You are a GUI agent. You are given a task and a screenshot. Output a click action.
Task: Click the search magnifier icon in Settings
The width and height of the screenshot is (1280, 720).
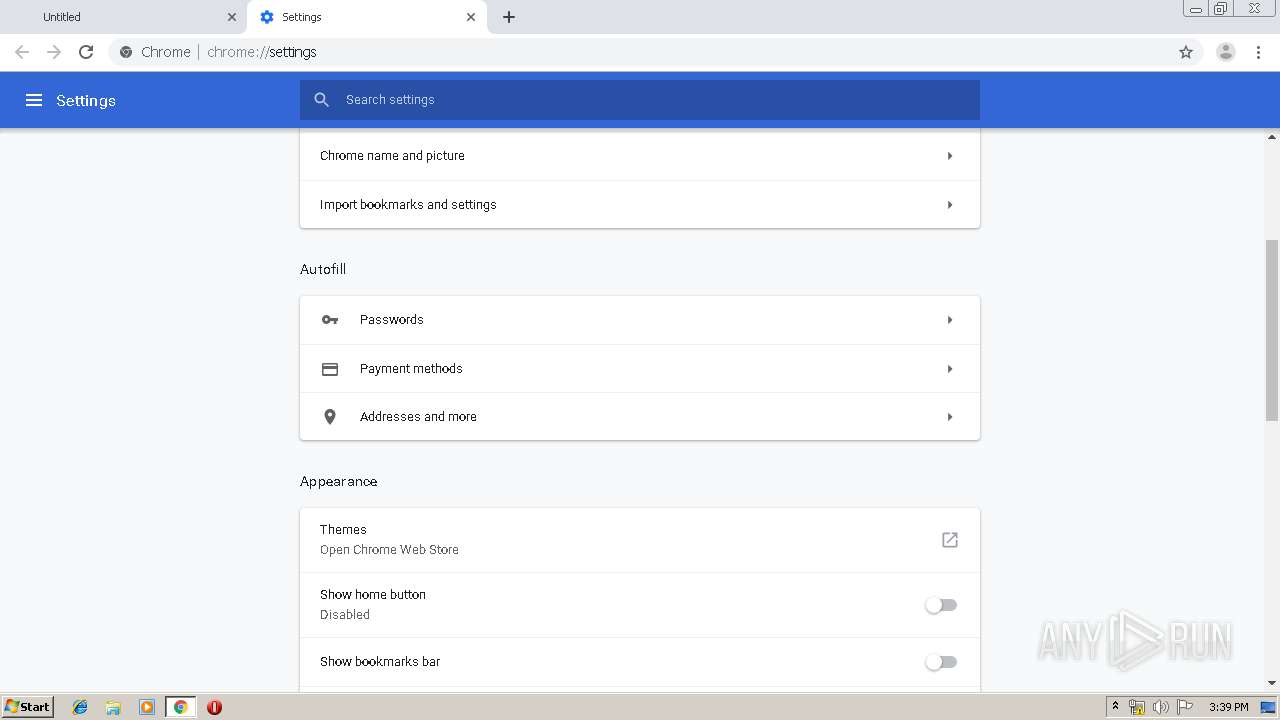coord(321,100)
